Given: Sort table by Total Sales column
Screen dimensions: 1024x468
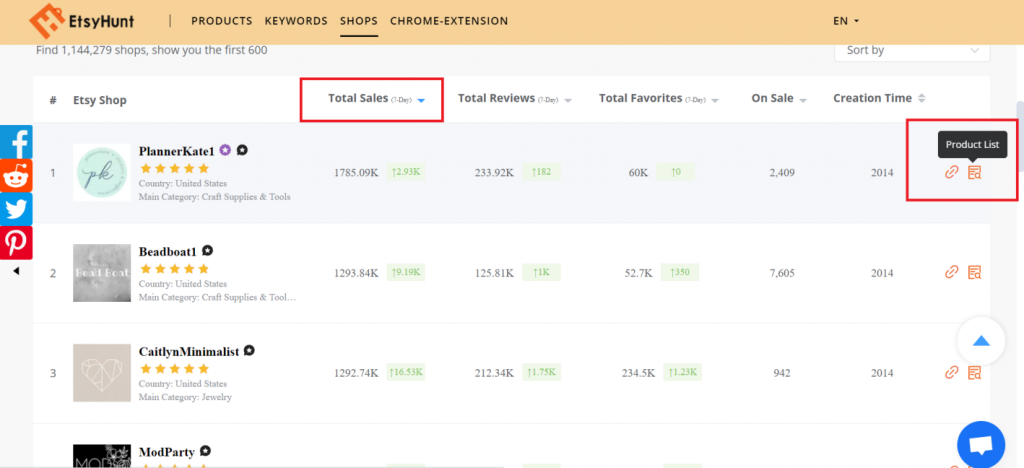Looking at the screenshot, I should click(371, 99).
